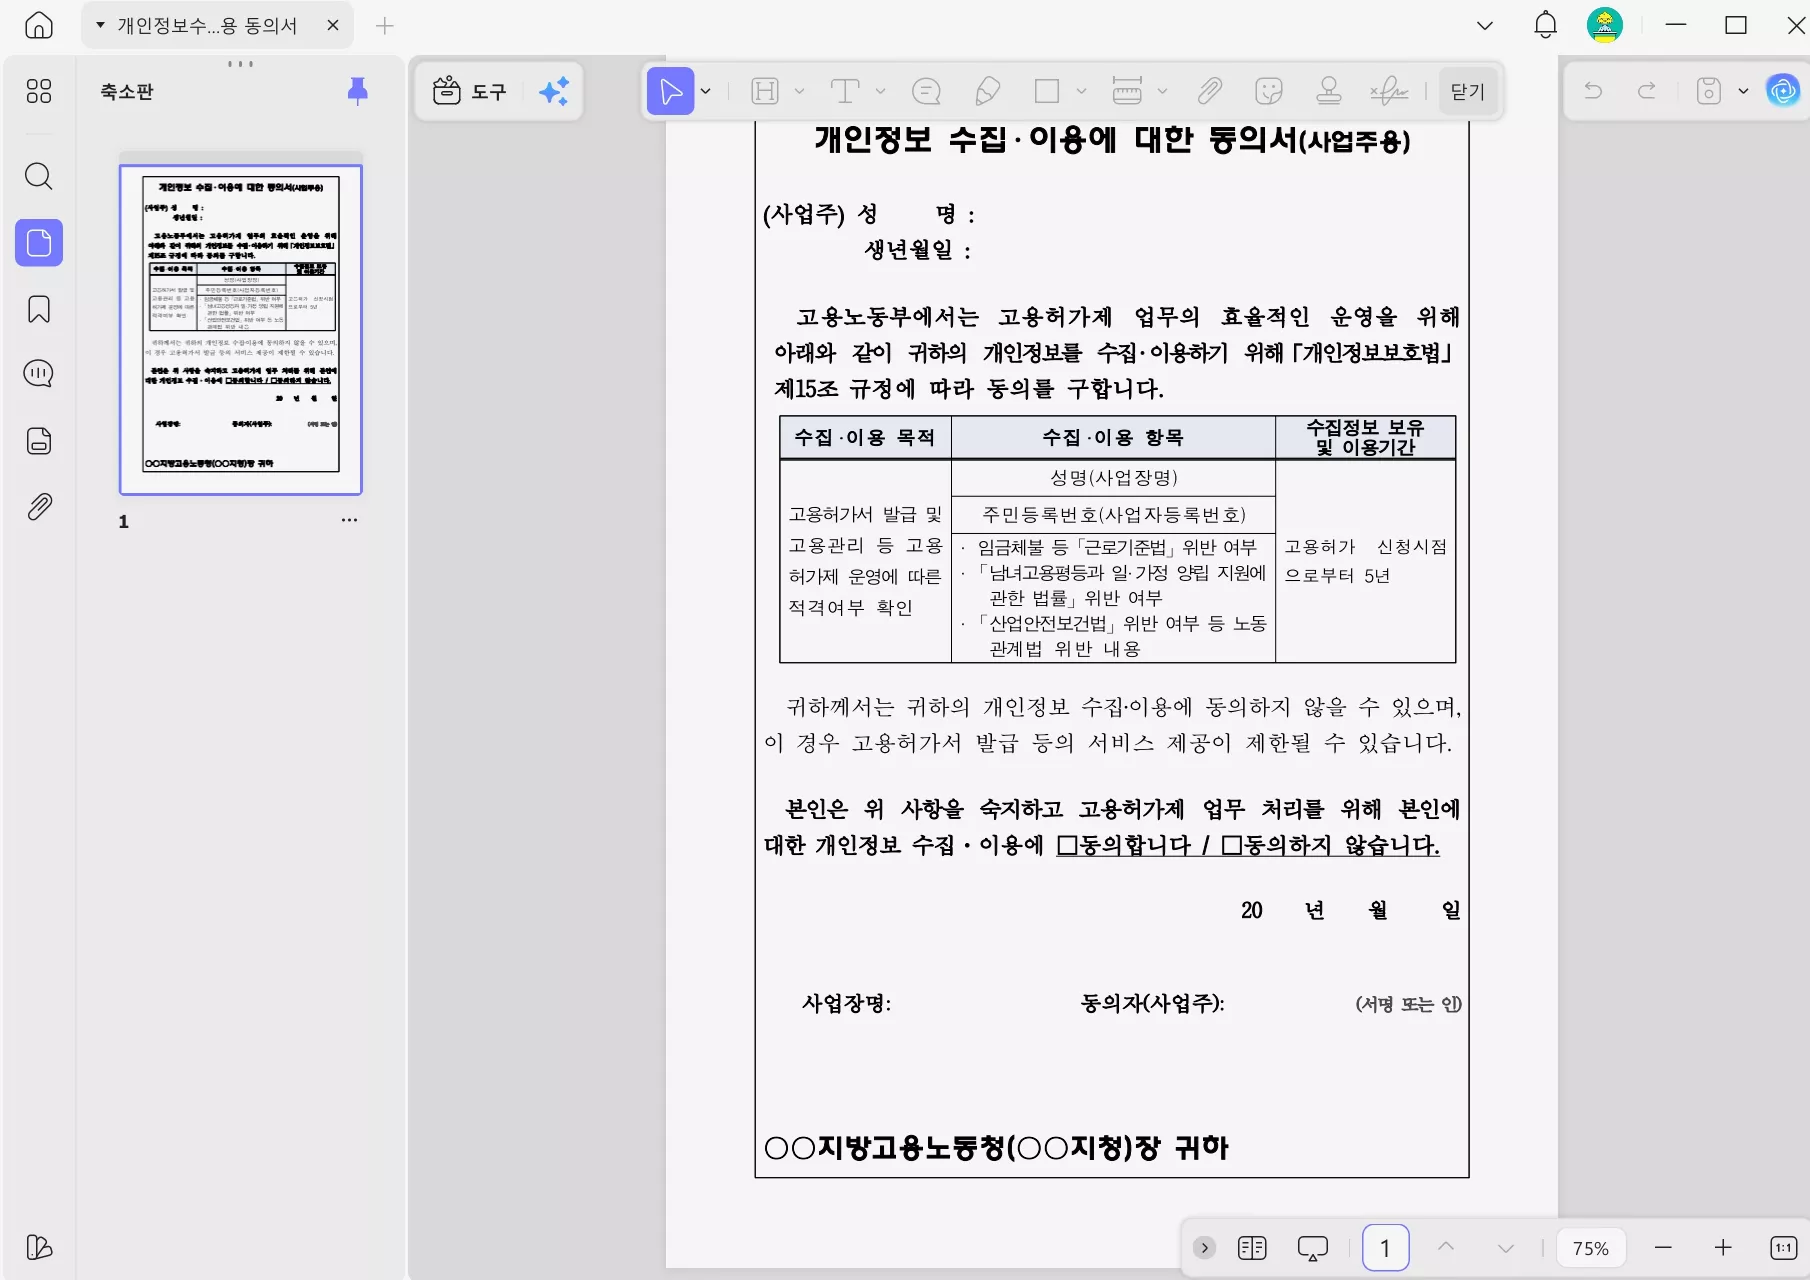This screenshot has height=1280, width=1810.
Task: Open notifications bell
Action: tap(1546, 25)
